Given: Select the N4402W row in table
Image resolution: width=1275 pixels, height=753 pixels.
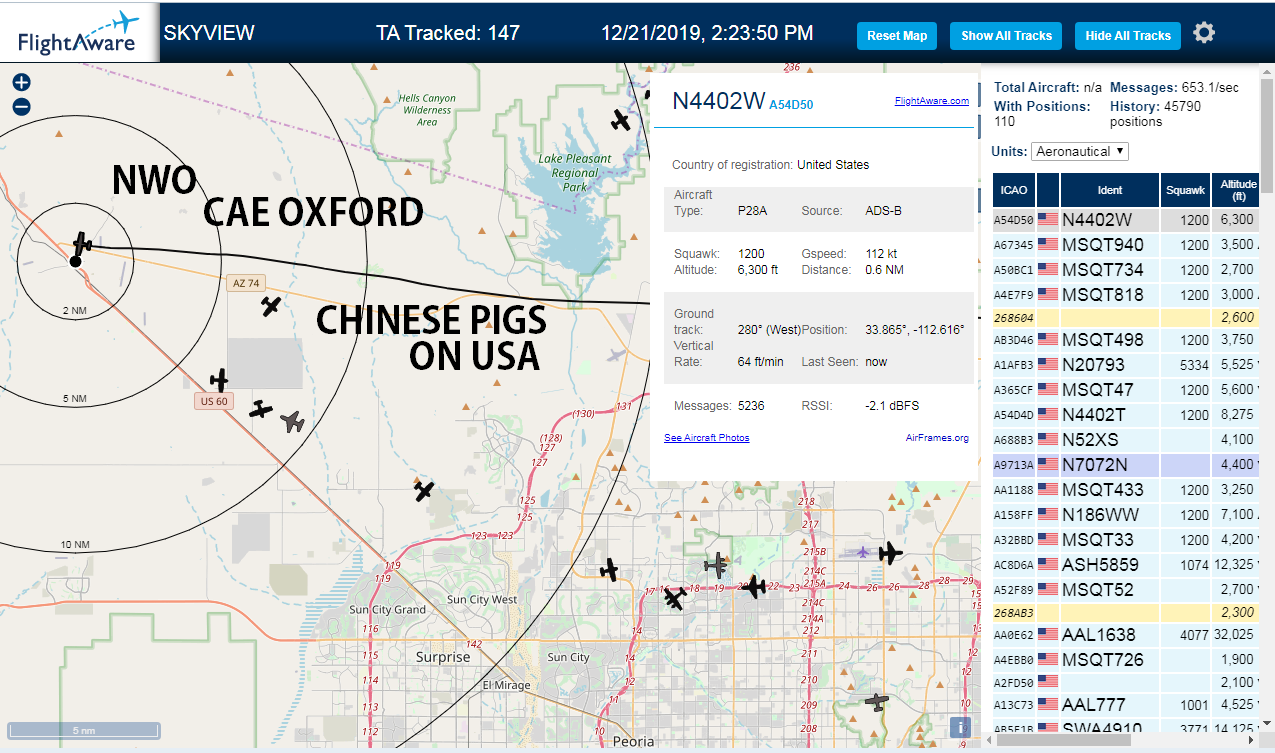Looking at the screenshot, I should click(x=1126, y=220).
